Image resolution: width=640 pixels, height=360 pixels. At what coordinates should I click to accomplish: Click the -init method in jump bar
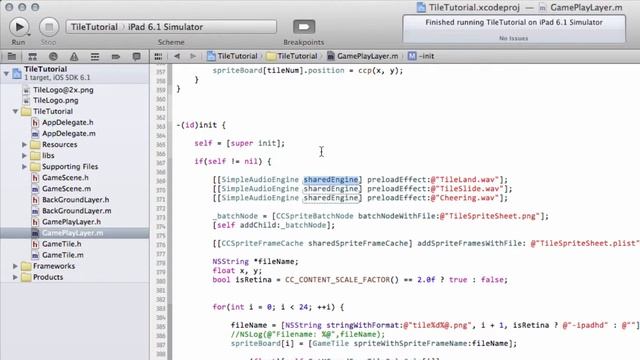[x=421, y=56]
